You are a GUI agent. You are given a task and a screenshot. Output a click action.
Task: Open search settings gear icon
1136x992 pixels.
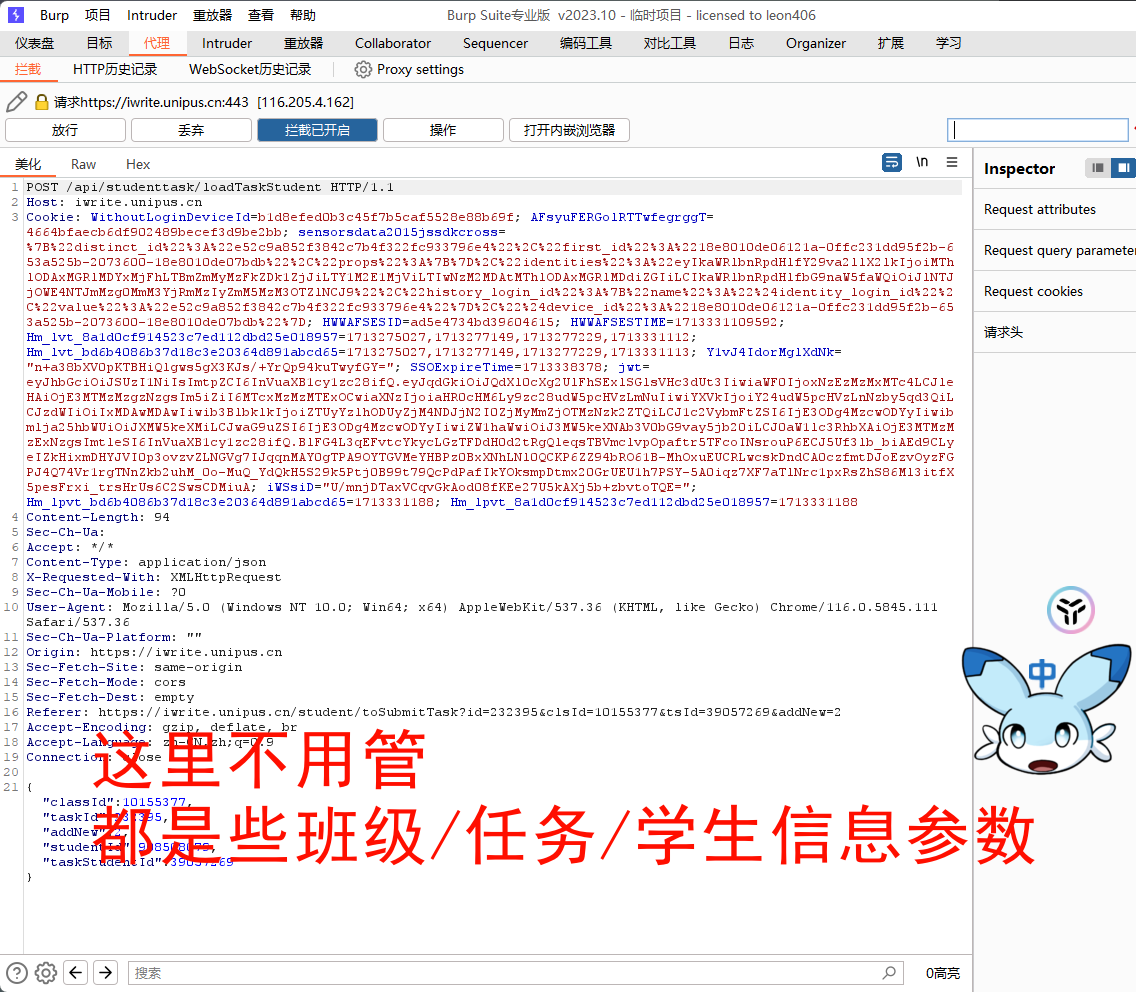pos(46,972)
